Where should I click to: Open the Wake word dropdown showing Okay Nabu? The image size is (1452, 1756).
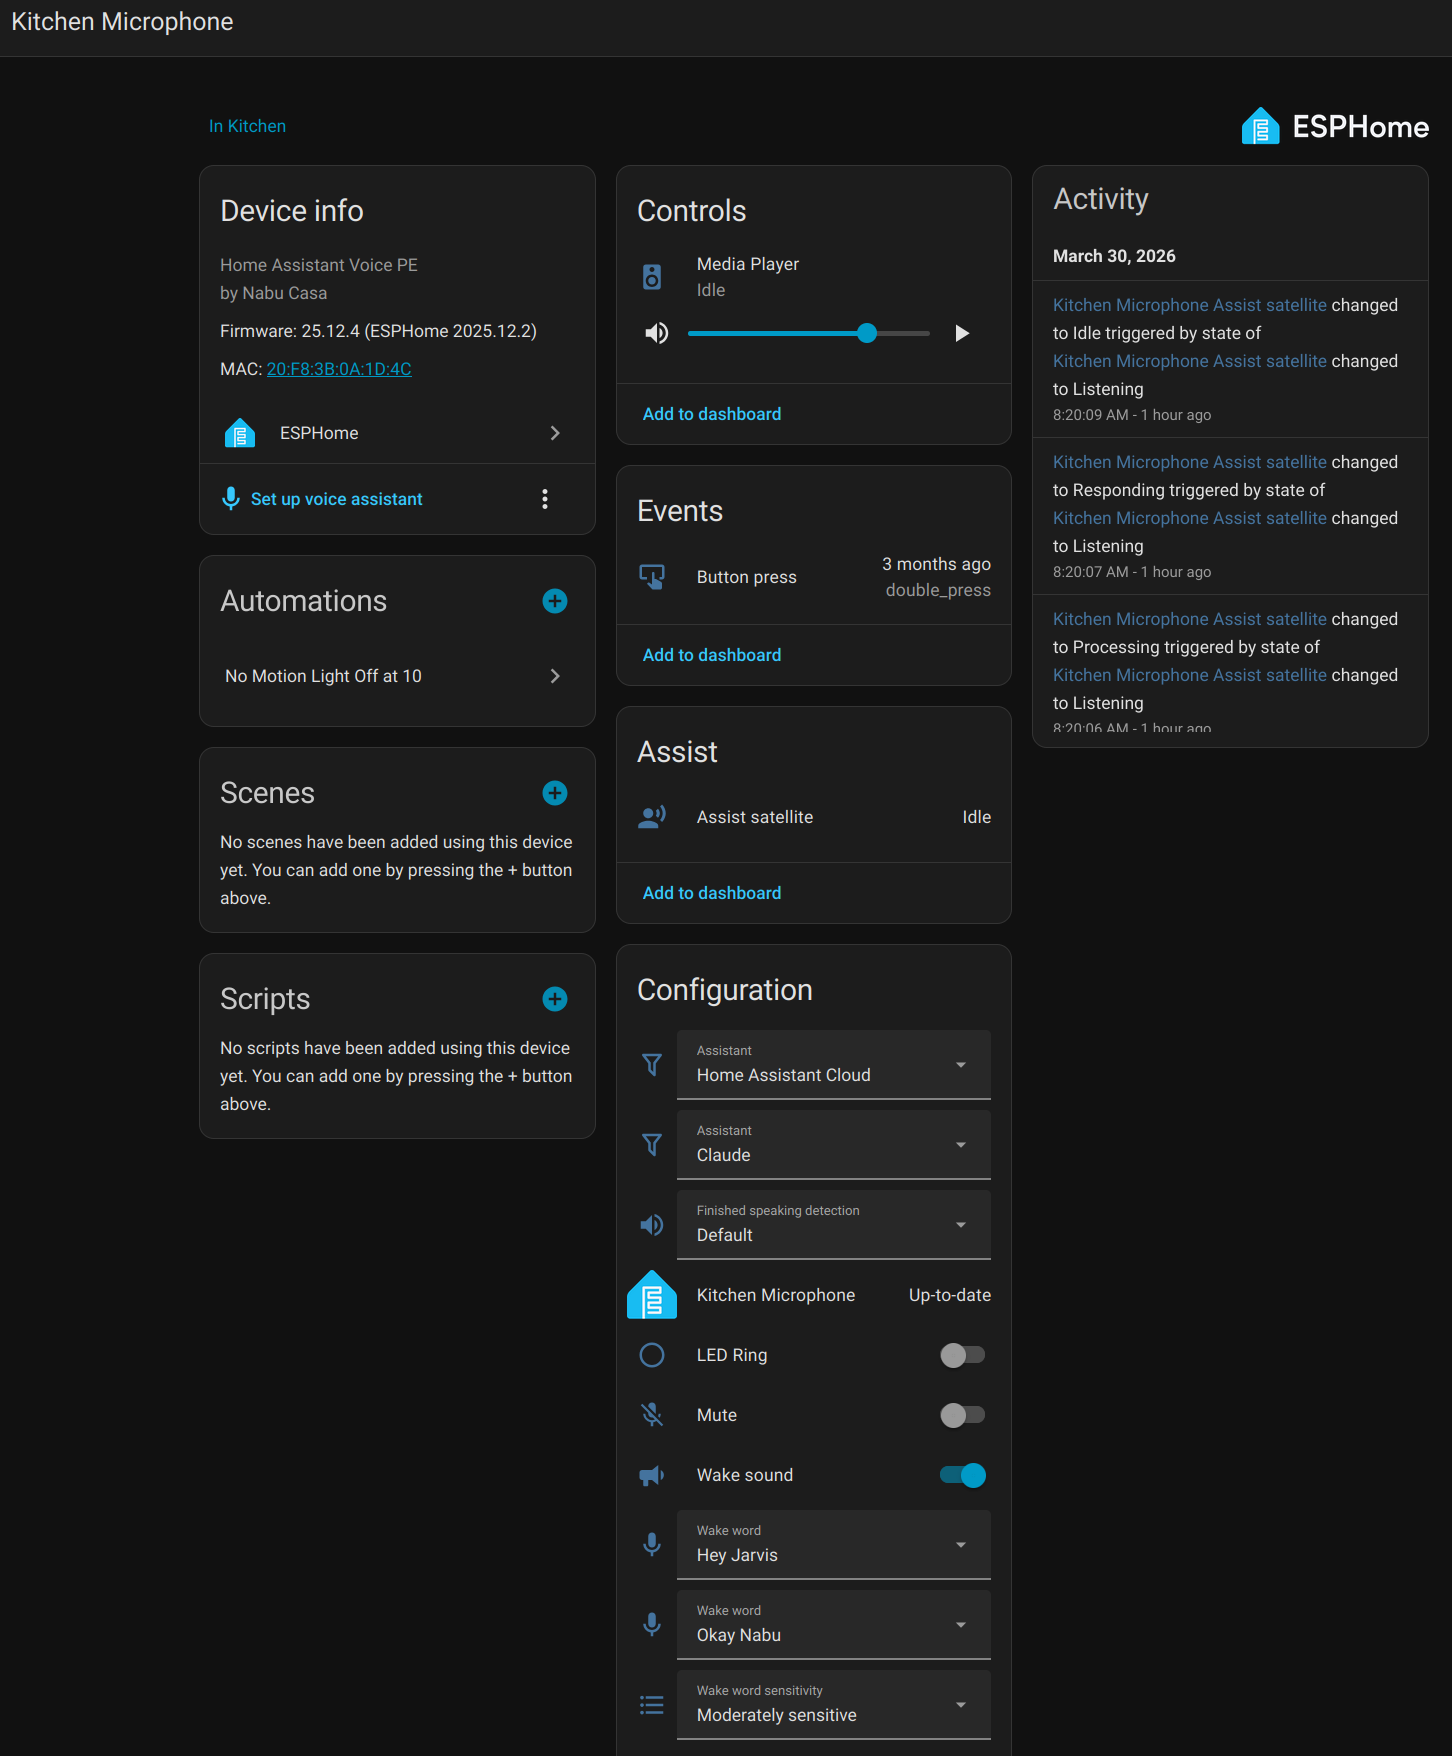click(x=834, y=1625)
